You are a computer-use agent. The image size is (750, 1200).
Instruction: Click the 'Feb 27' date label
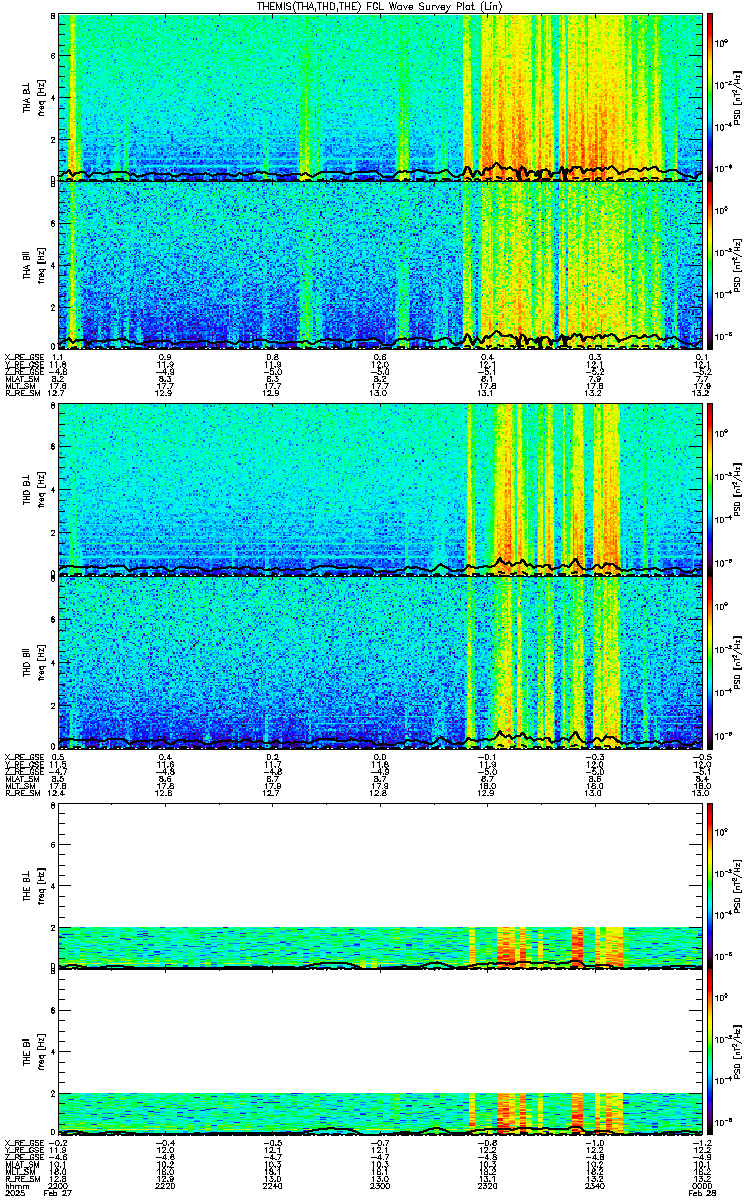(59, 1195)
